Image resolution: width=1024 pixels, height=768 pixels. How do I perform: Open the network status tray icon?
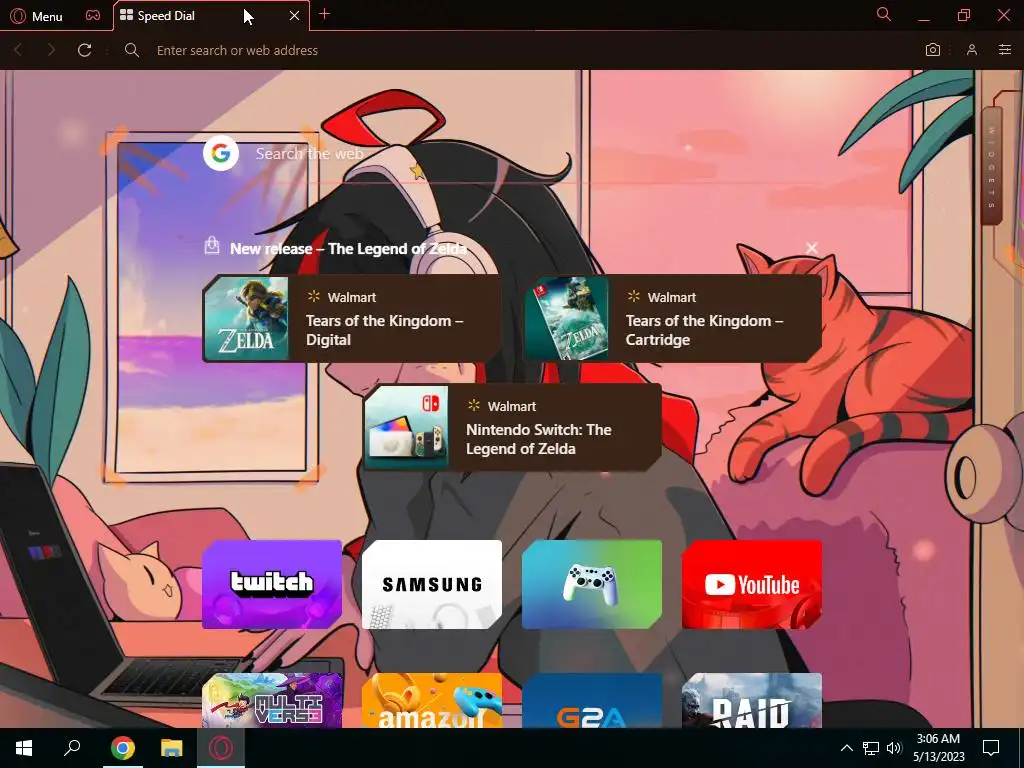point(871,748)
